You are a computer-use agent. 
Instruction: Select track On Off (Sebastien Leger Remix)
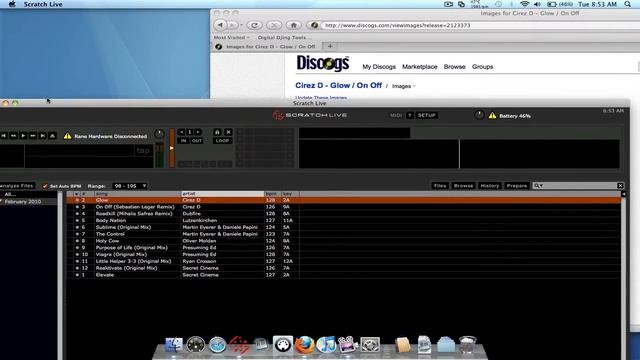tap(344, 207)
